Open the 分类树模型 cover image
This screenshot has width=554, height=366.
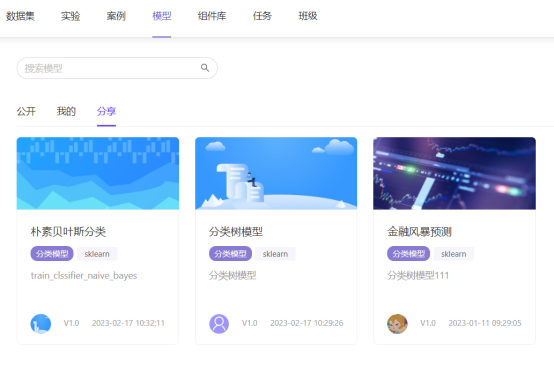(x=276, y=173)
